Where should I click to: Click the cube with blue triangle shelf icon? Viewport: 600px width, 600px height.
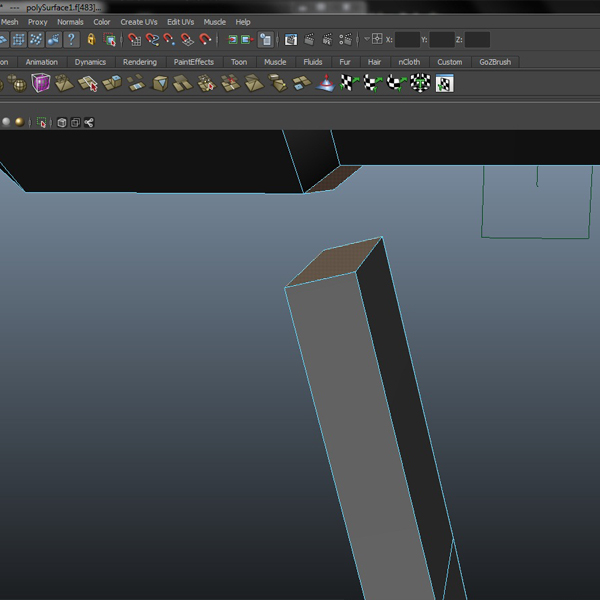(160, 83)
